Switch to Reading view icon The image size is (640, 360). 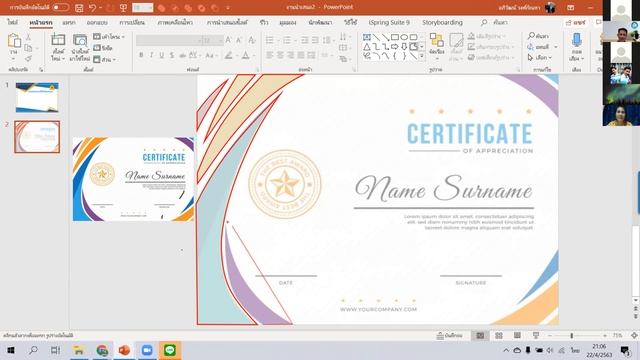(517, 336)
